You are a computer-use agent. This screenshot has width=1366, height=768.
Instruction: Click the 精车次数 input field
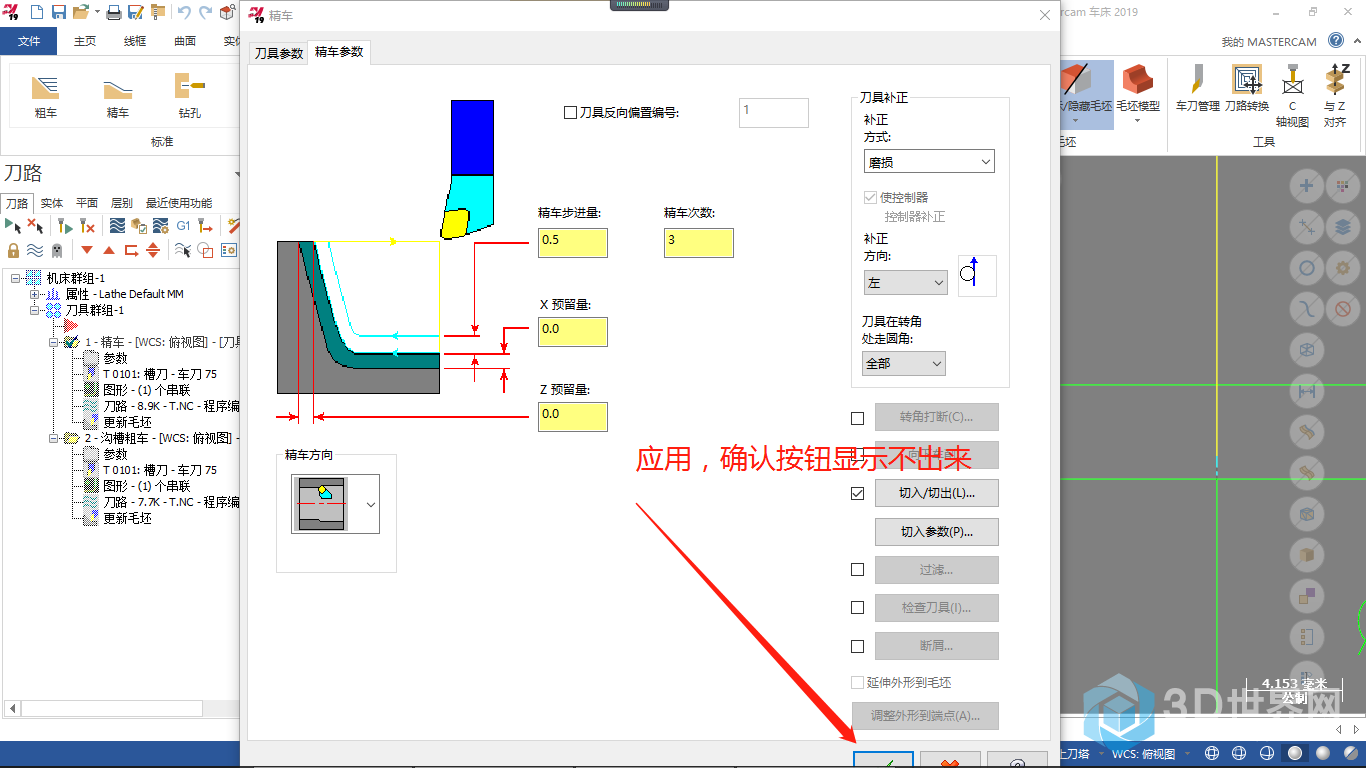coord(699,243)
